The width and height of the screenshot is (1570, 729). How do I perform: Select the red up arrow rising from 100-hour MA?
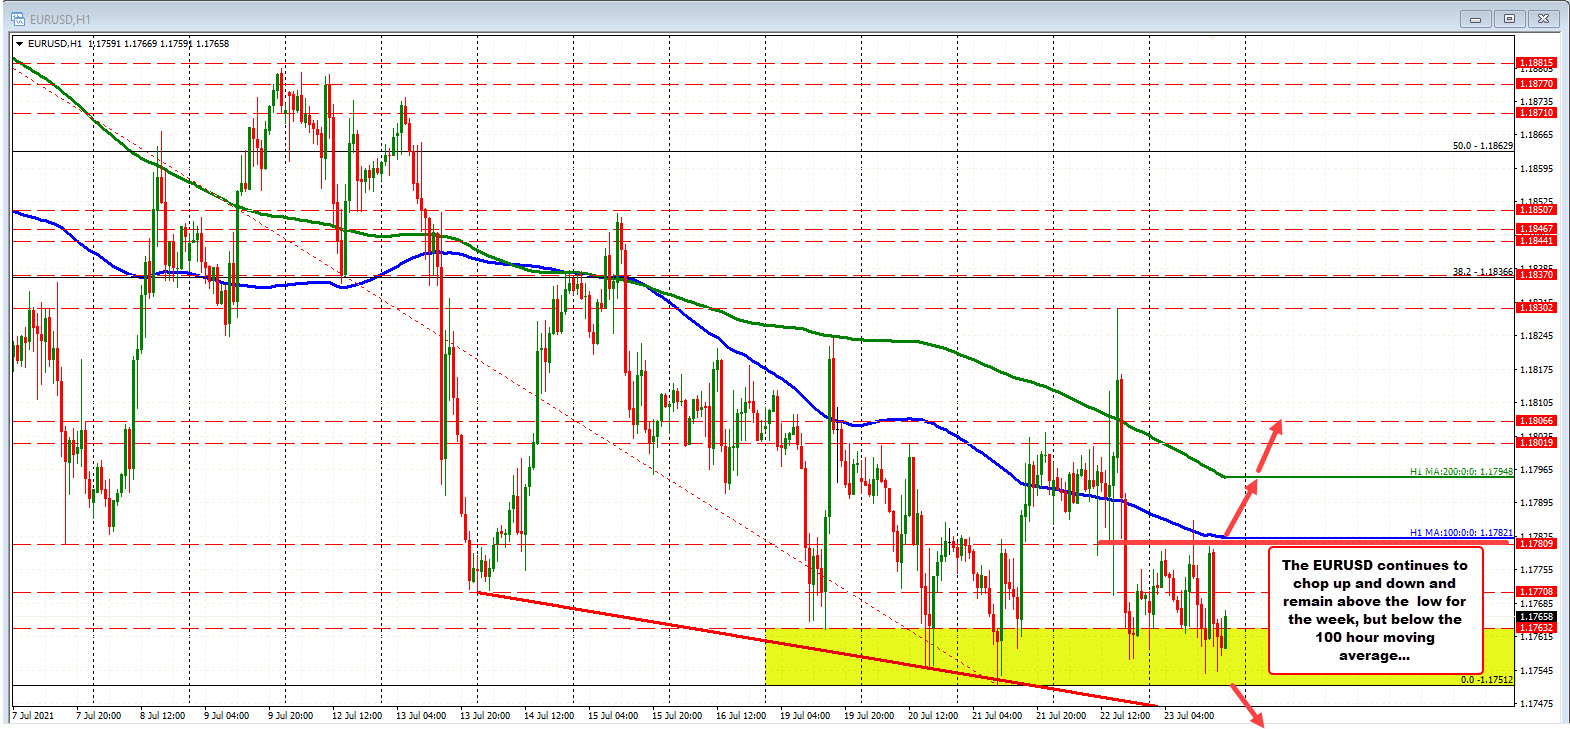coord(1240,509)
